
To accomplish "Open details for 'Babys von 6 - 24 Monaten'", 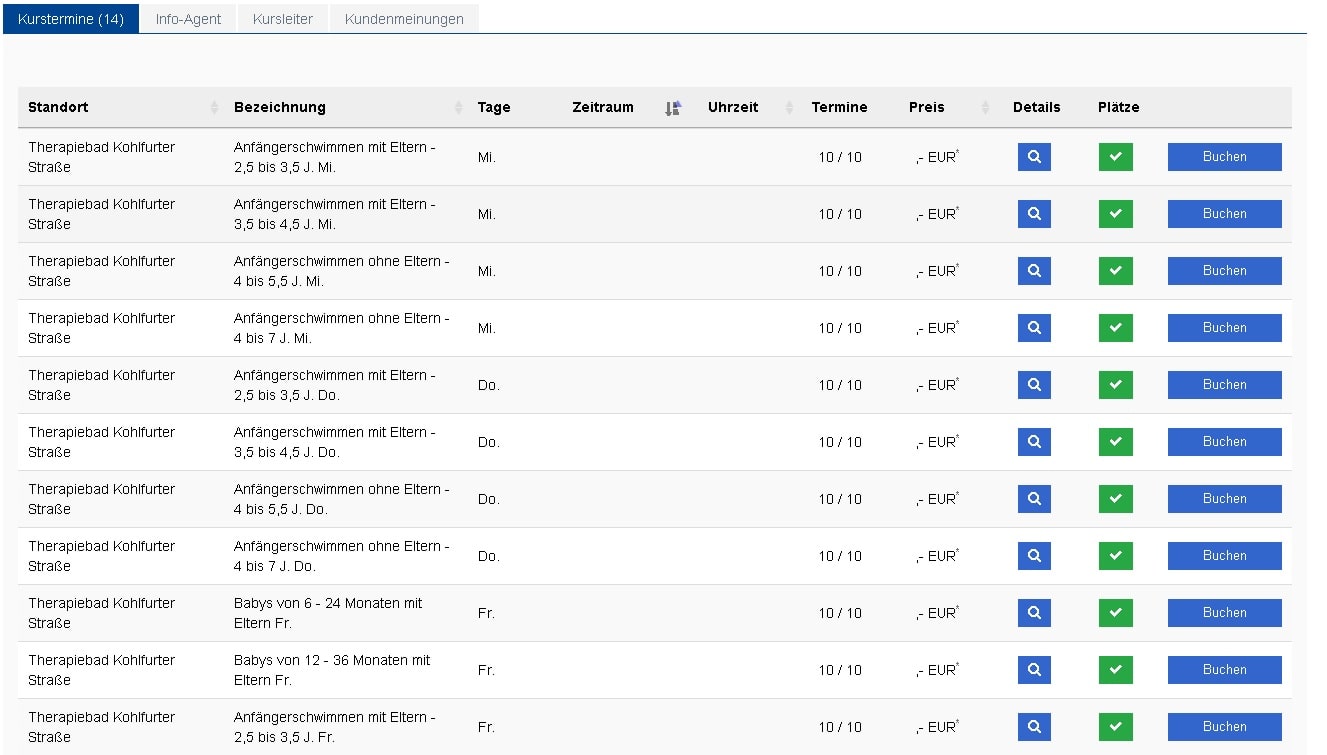I will click(x=1034, y=613).
